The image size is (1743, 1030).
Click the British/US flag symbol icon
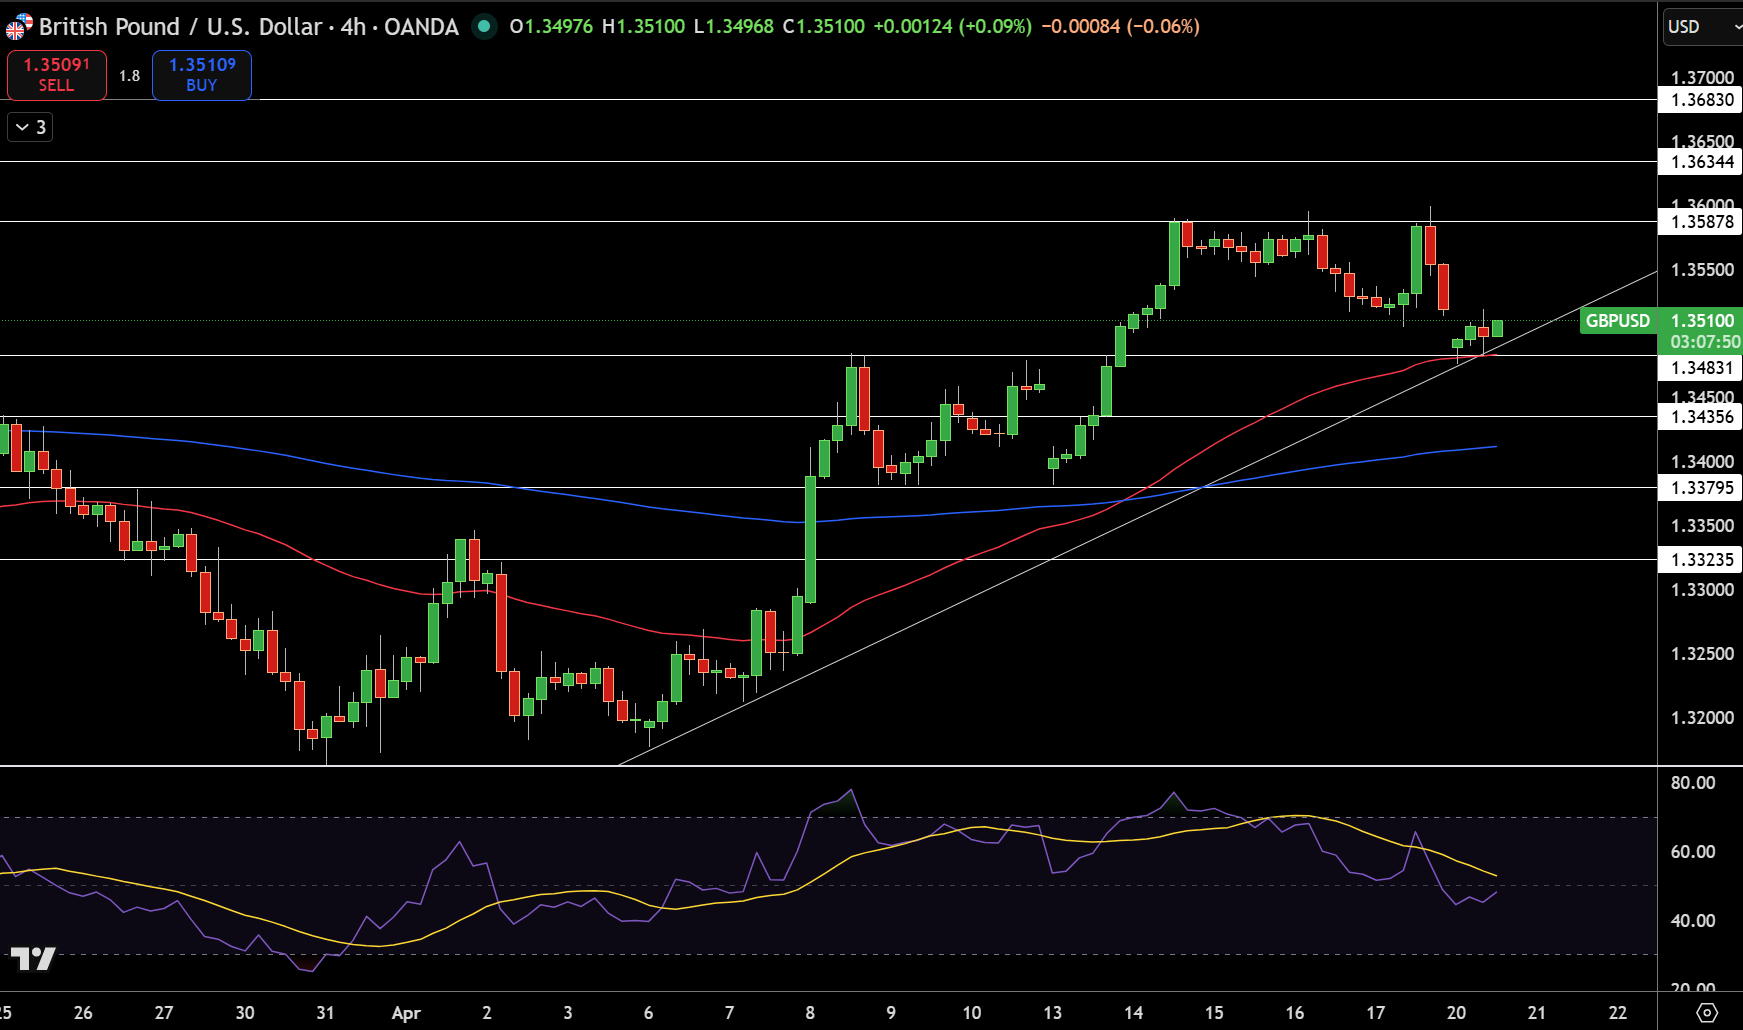coord(18,27)
